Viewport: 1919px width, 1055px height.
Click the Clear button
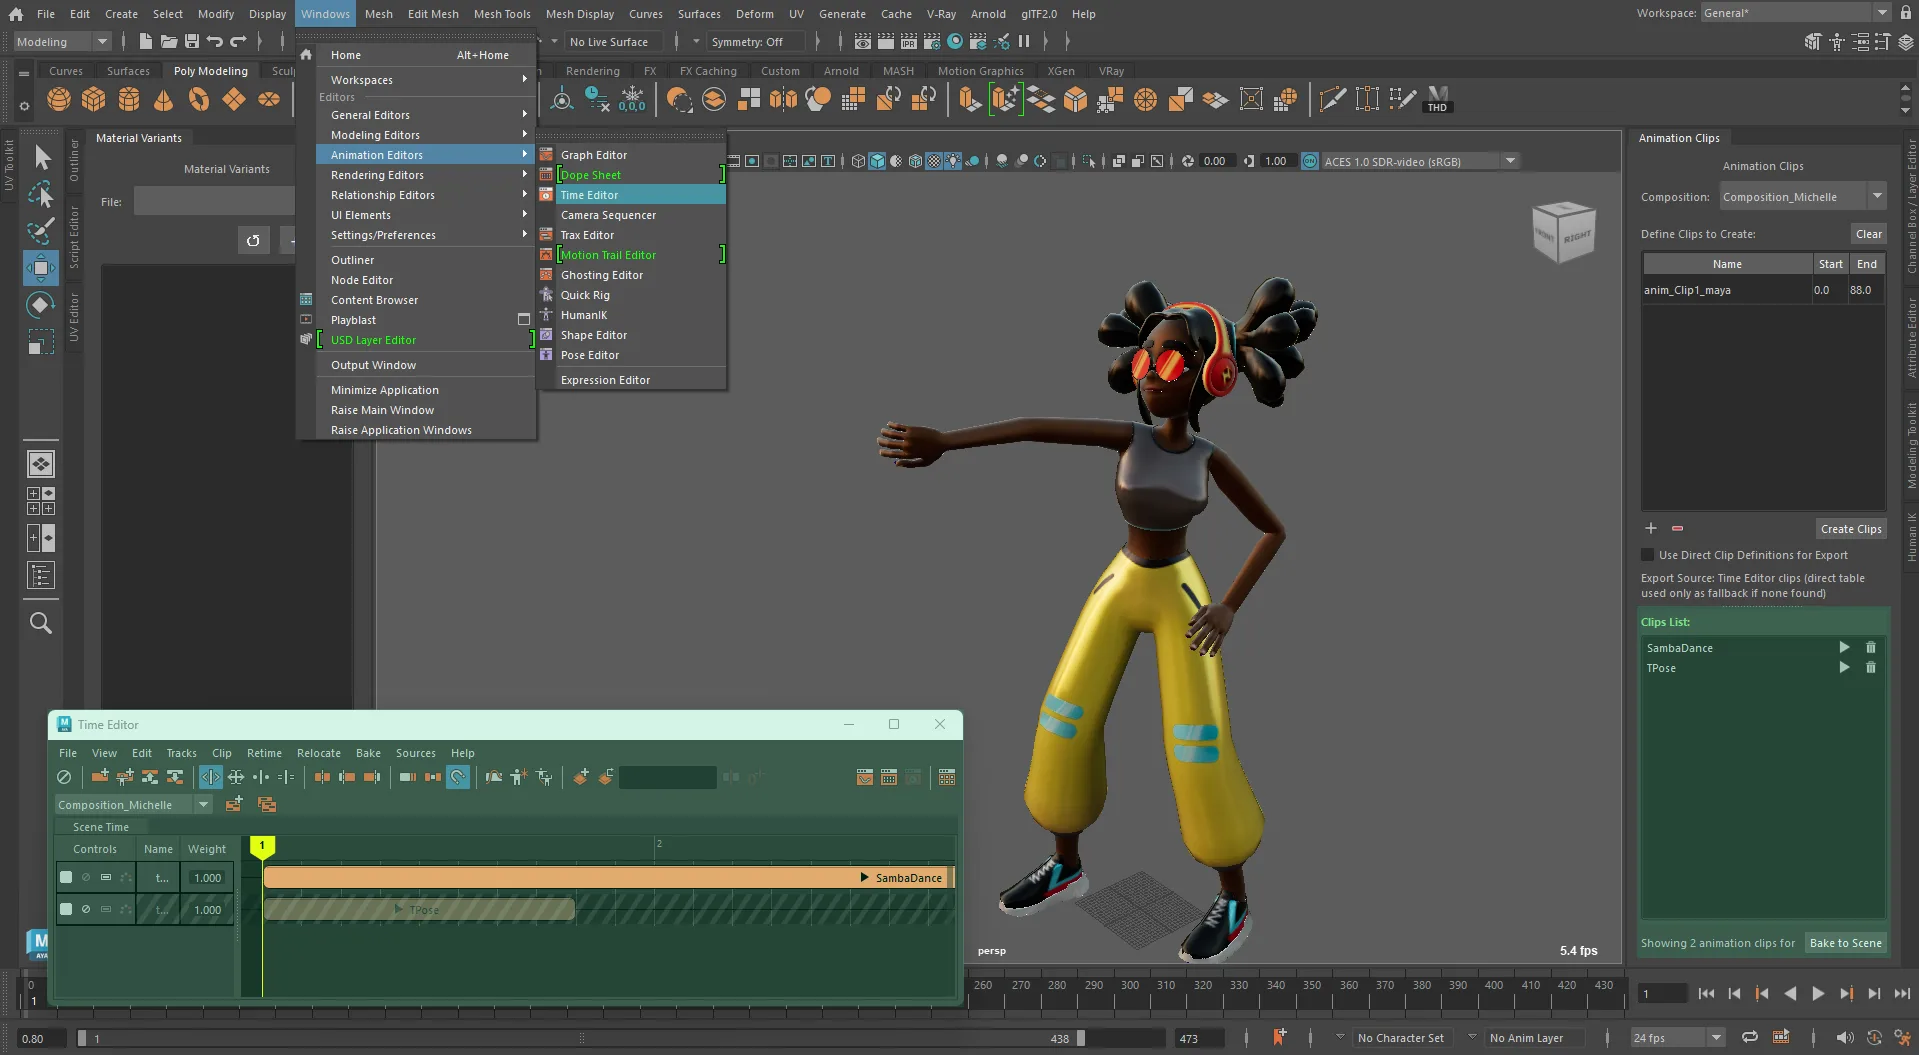(x=1868, y=234)
